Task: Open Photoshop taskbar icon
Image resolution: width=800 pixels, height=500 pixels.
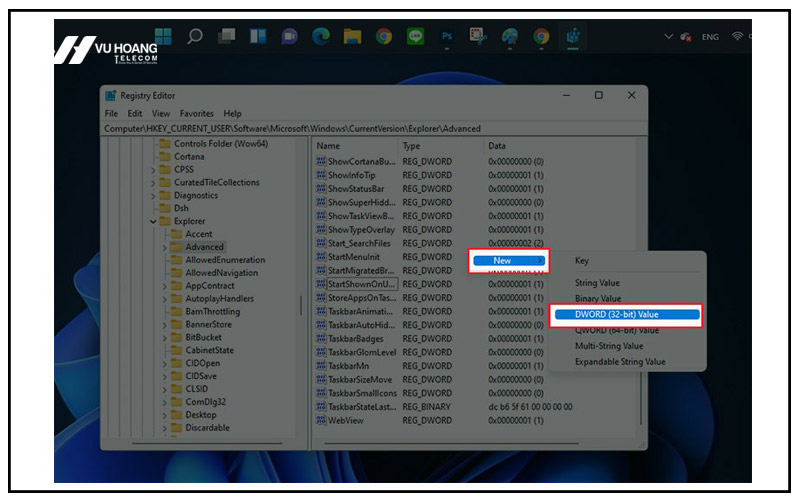Action: point(447,36)
